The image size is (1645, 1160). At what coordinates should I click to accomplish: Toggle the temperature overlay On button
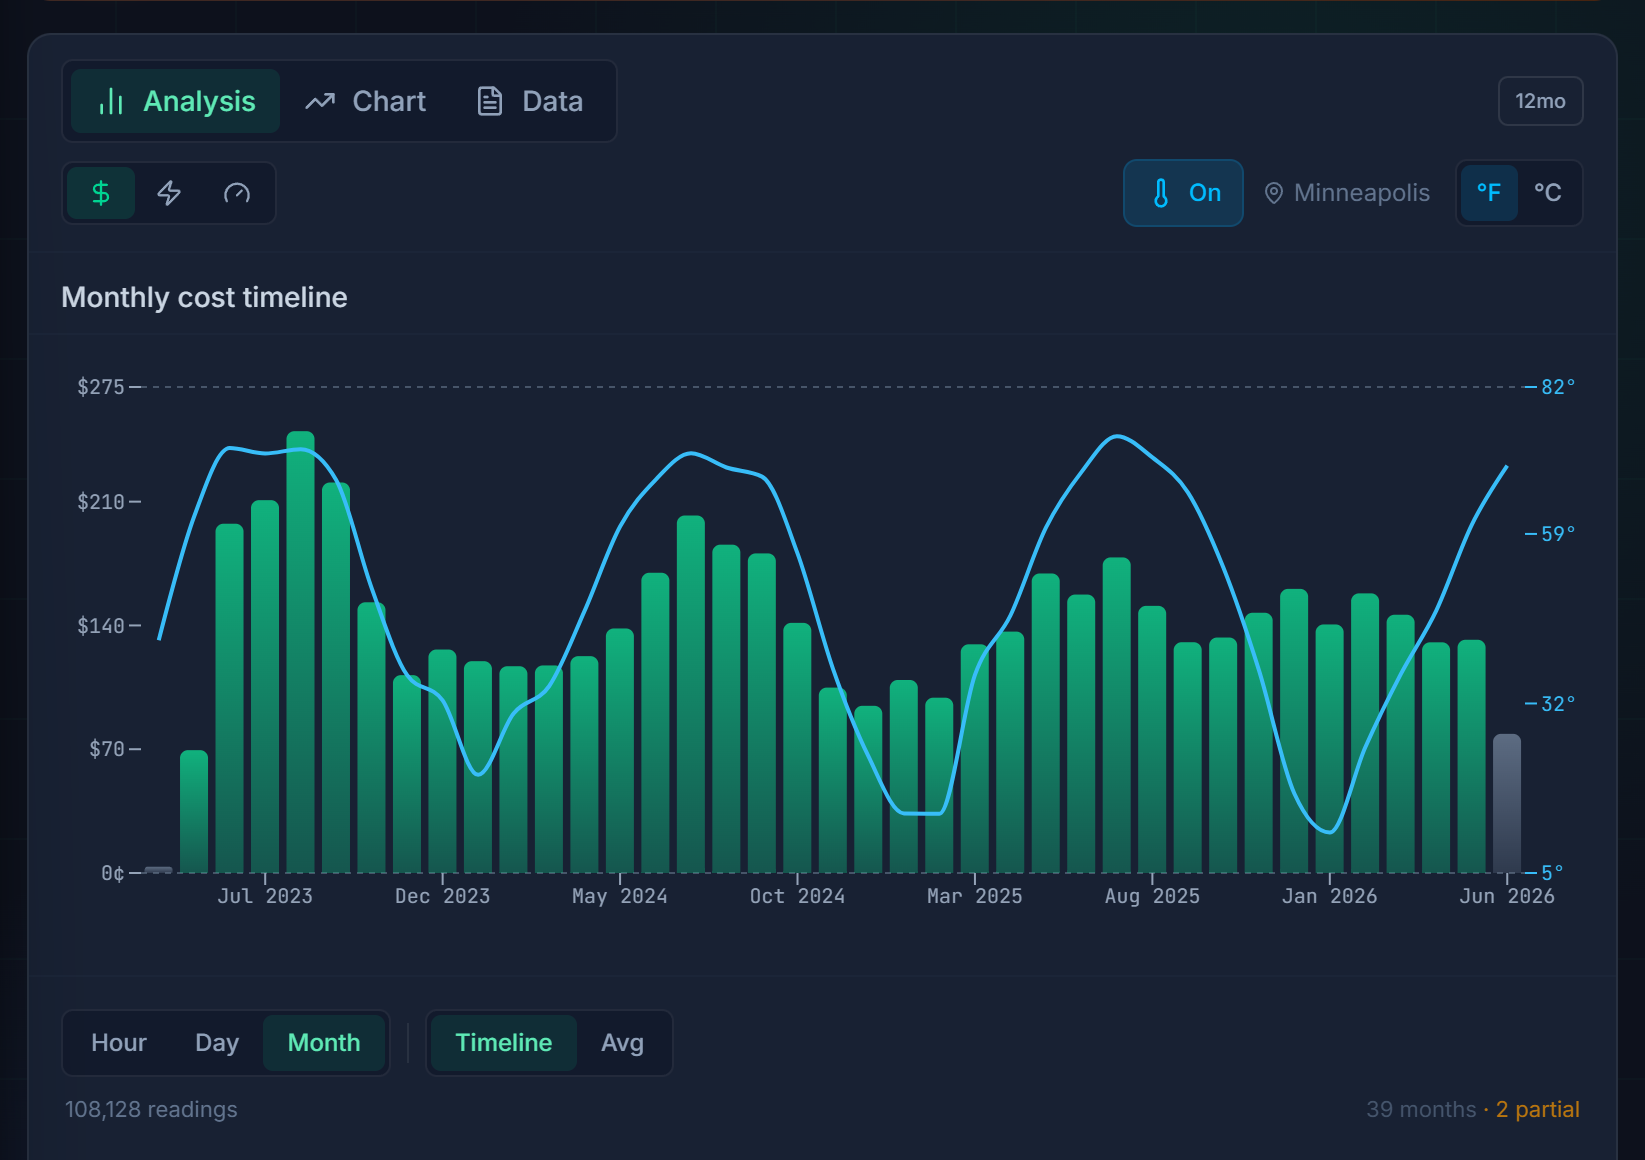(x=1183, y=193)
